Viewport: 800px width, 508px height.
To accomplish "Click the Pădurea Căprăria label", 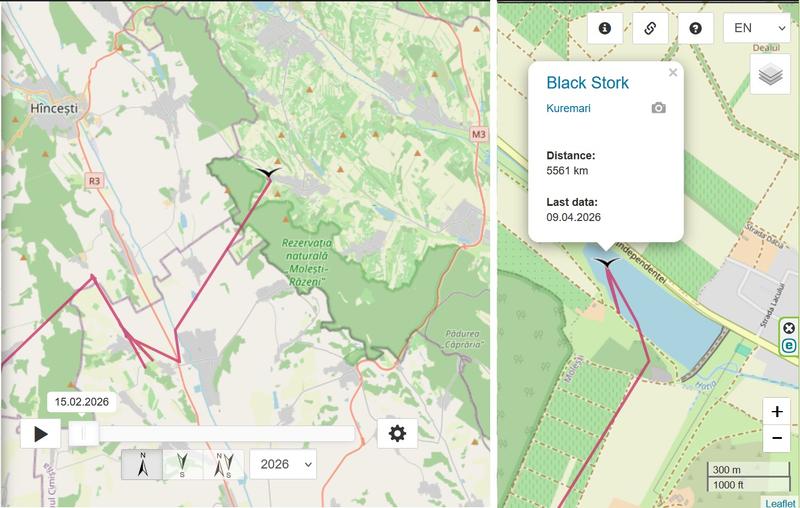I will click(x=462, y=339).
